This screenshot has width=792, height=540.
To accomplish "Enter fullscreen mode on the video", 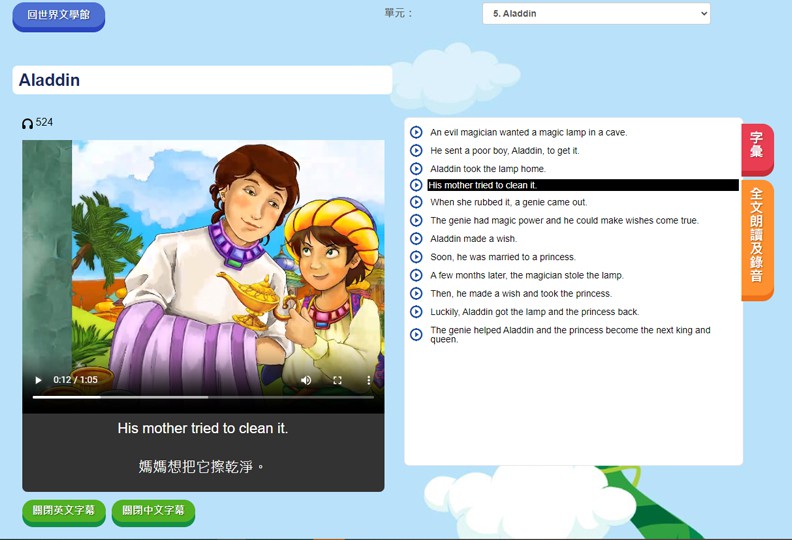I will (x=337, y=380).
